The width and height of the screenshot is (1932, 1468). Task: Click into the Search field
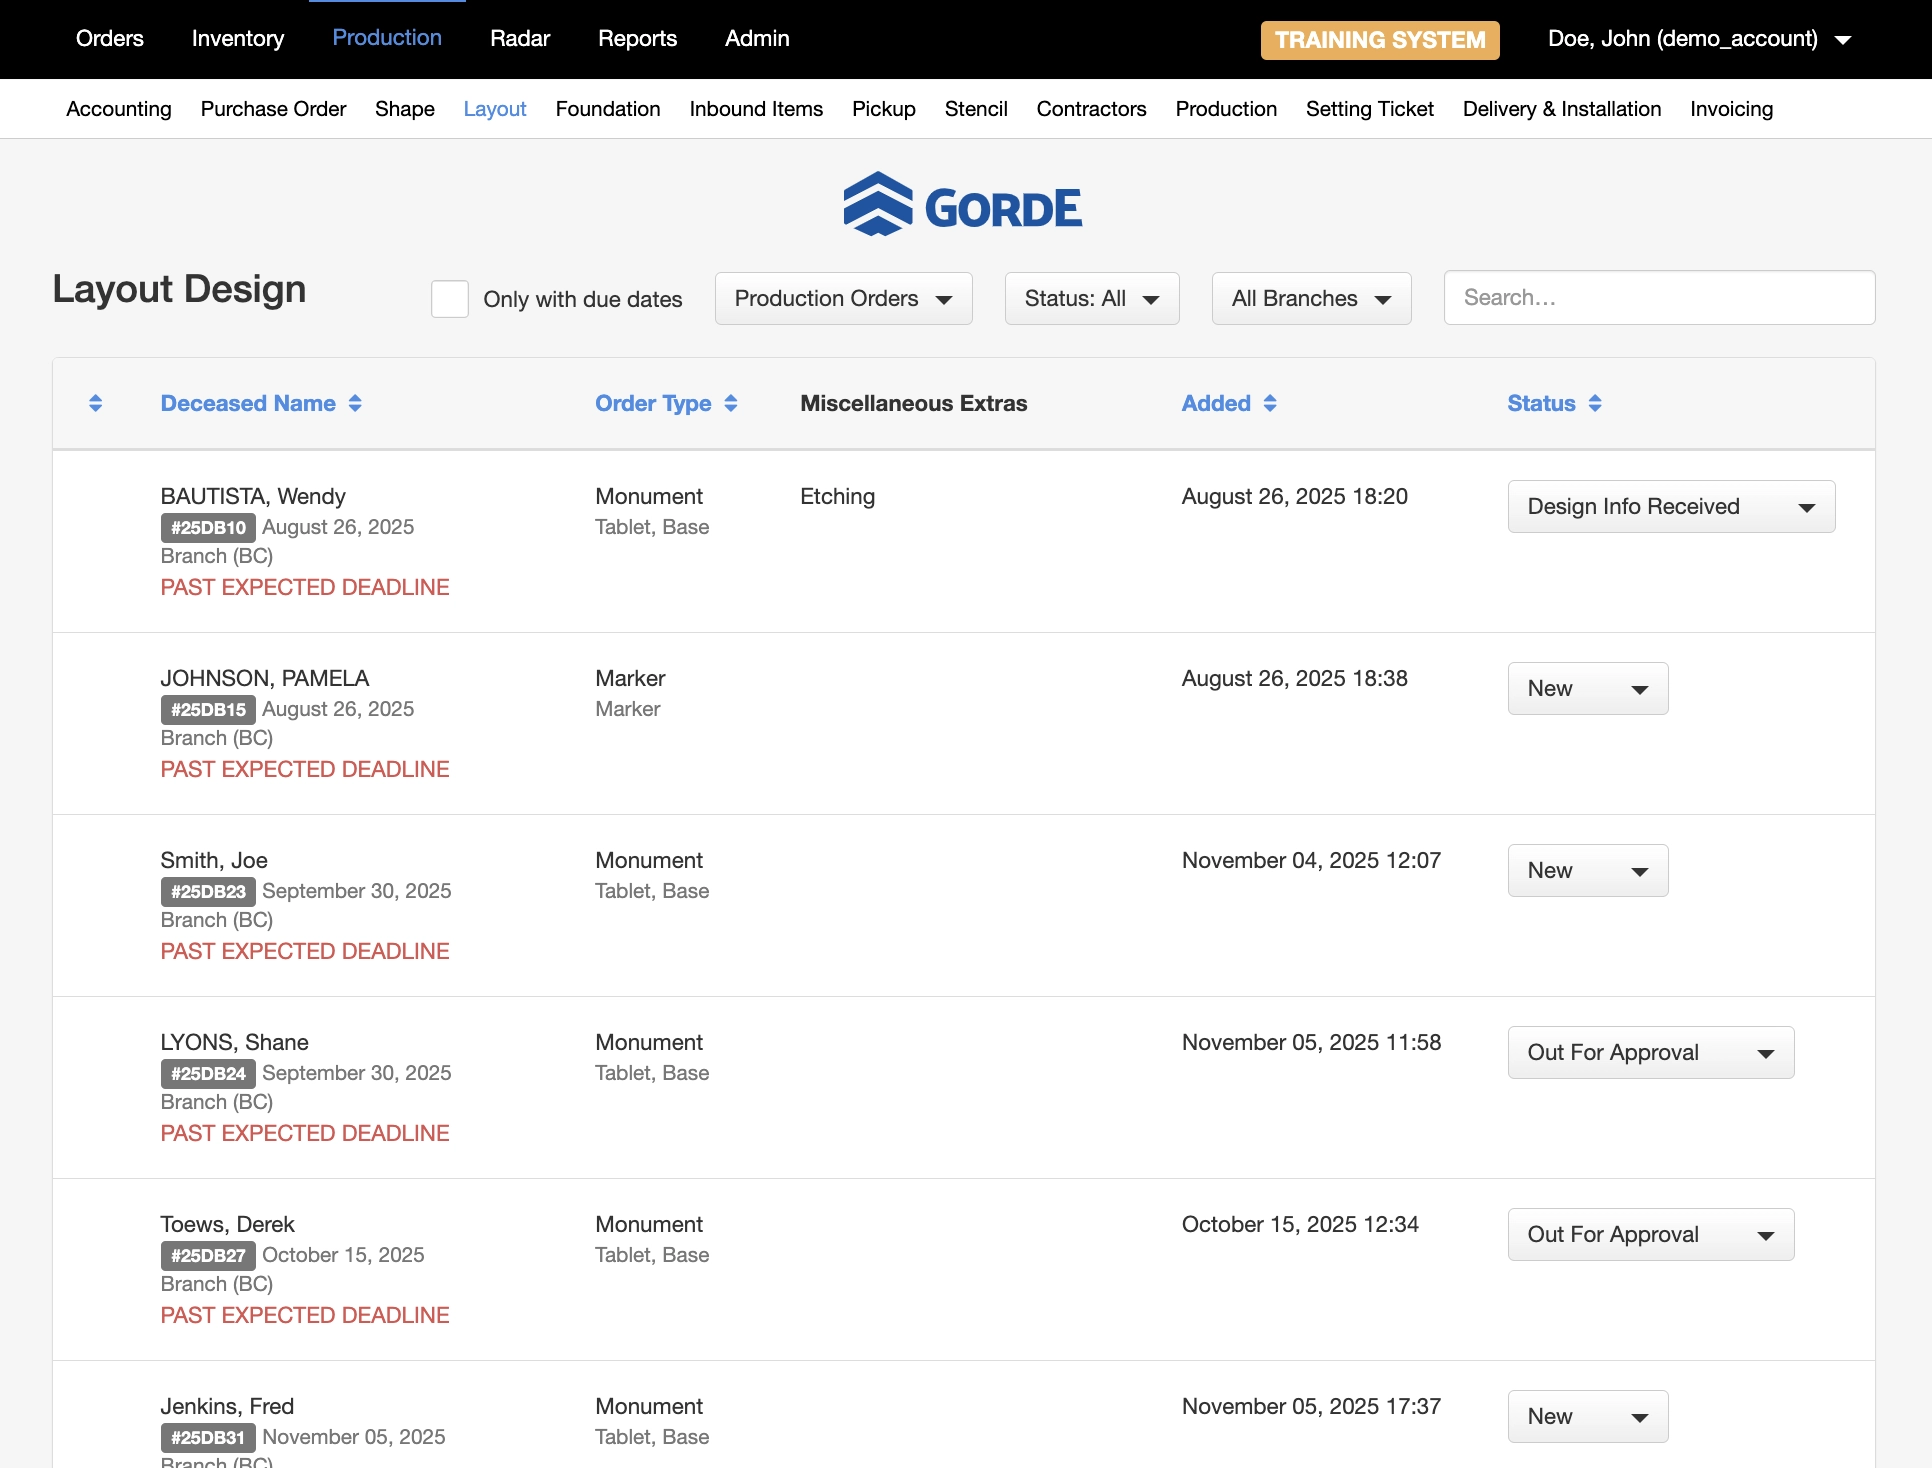tap(1658, 298)
